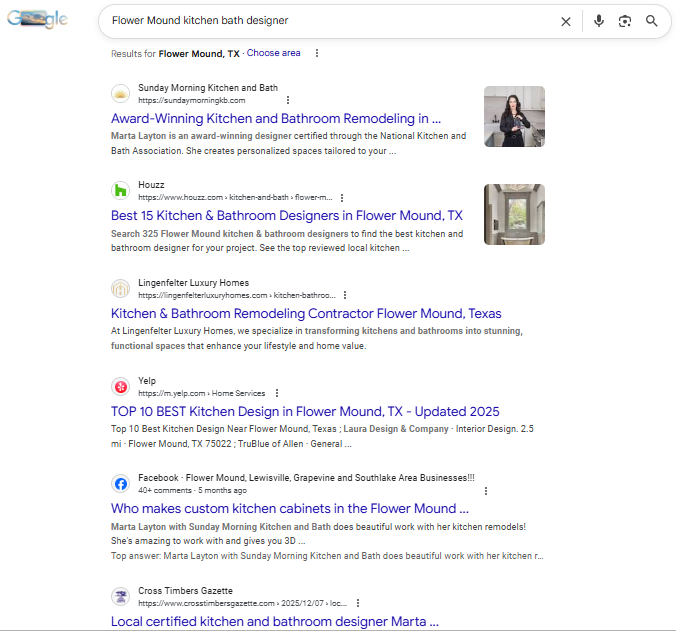This screenshot has height=631, width=676.
Task: Click the 'Houzz' site name
Action: click(x=151, y=185)
